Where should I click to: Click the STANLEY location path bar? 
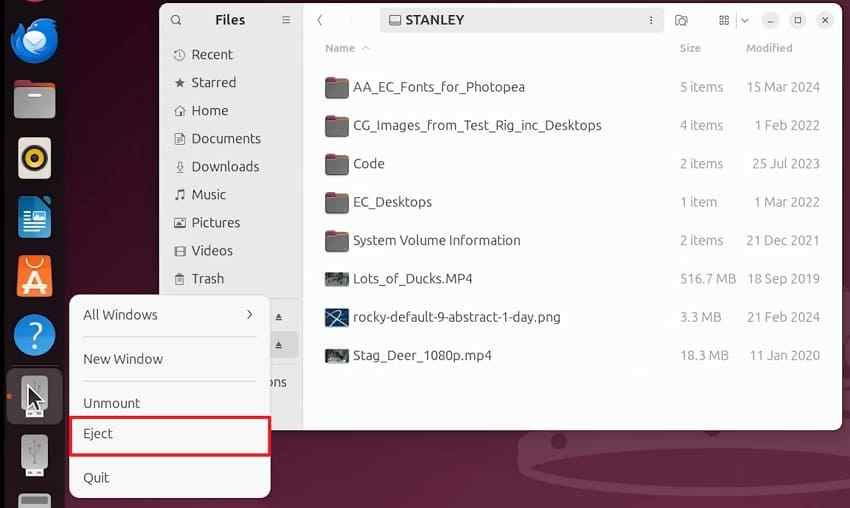pyautogui.click(x=521, y=20)
